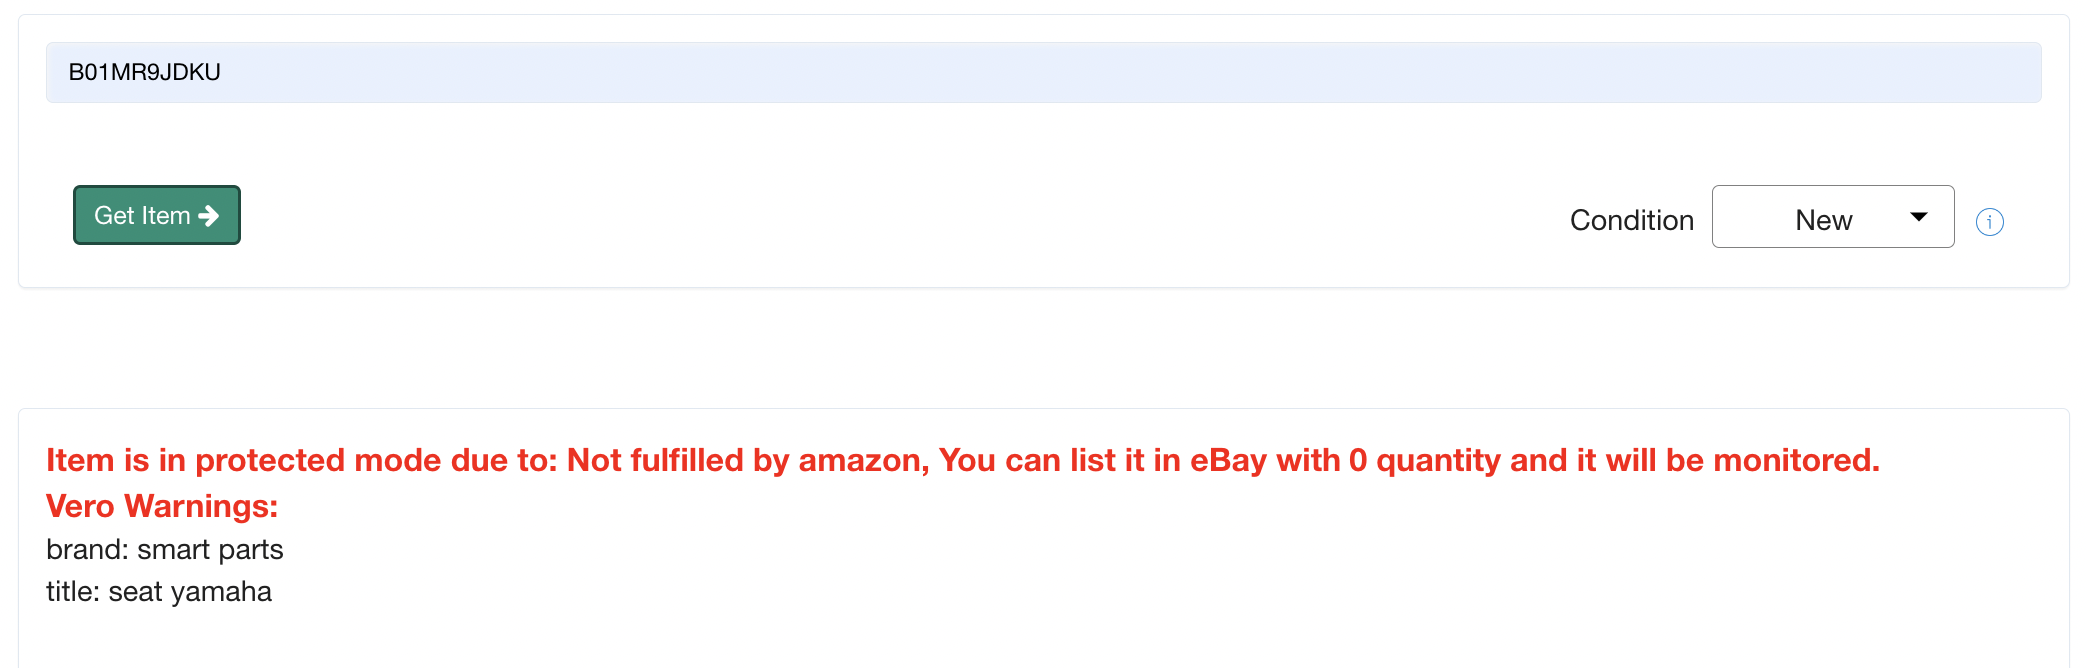Screen dimensions: 2086x668
Task: Click the B01MR9JDKU text in the field
Action: point(144,72)
